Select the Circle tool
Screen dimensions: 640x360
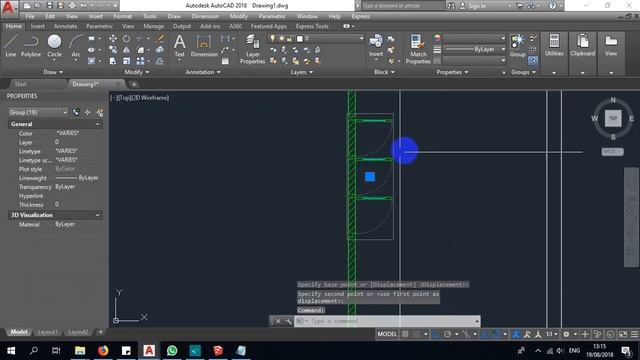[54, 45]
